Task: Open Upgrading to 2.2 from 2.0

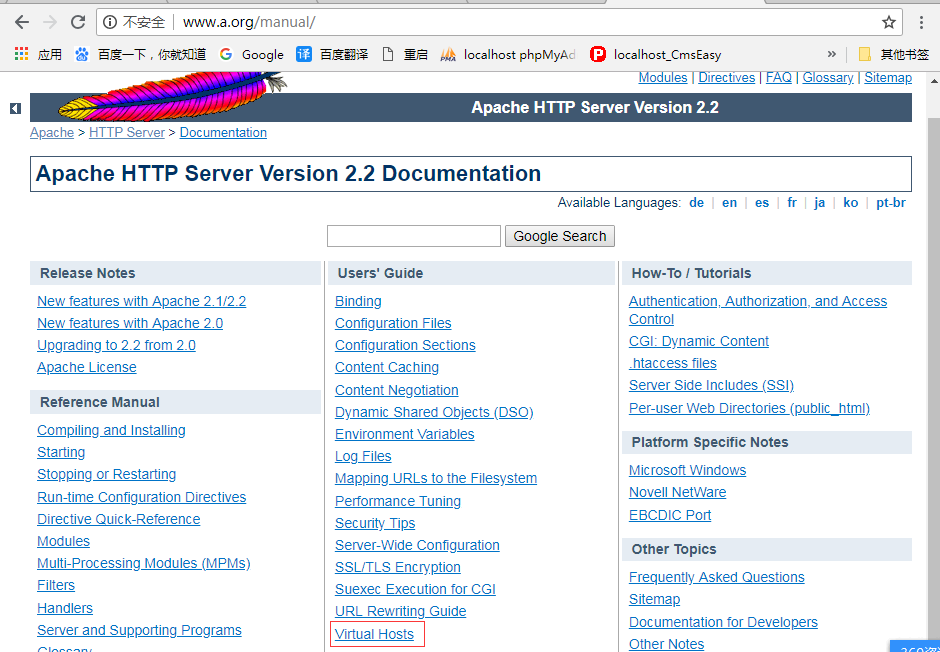Action: pos(116,345)
